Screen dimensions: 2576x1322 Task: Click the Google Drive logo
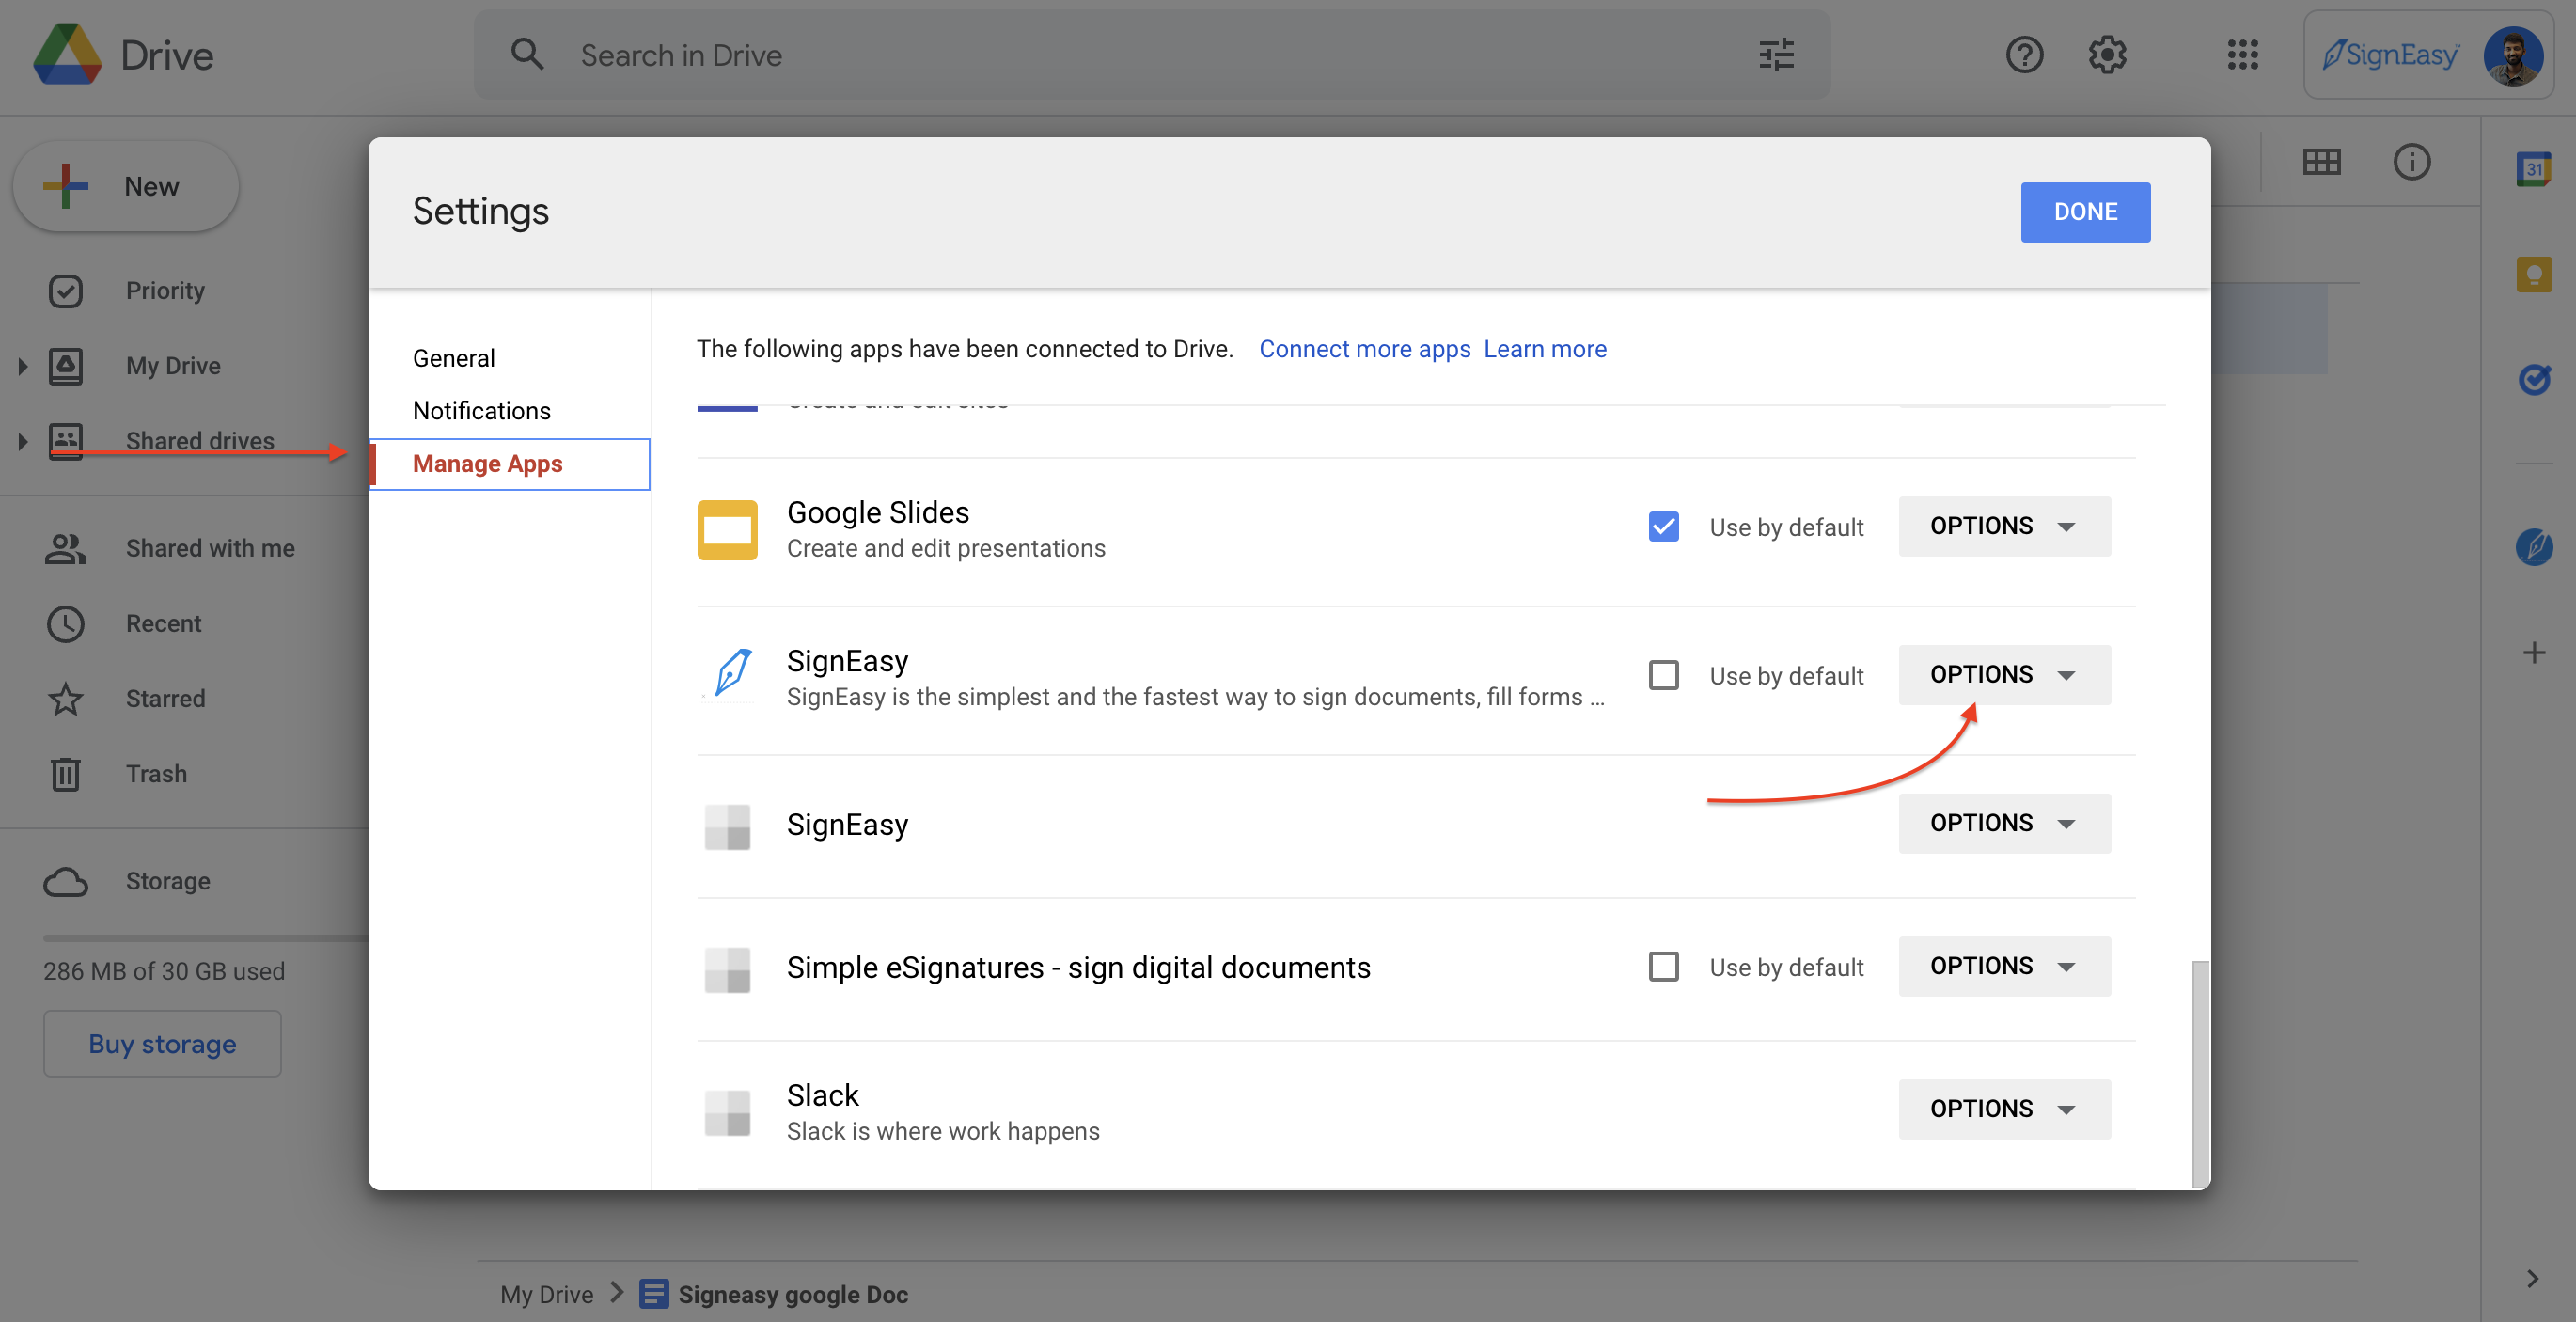pos(67,55)
